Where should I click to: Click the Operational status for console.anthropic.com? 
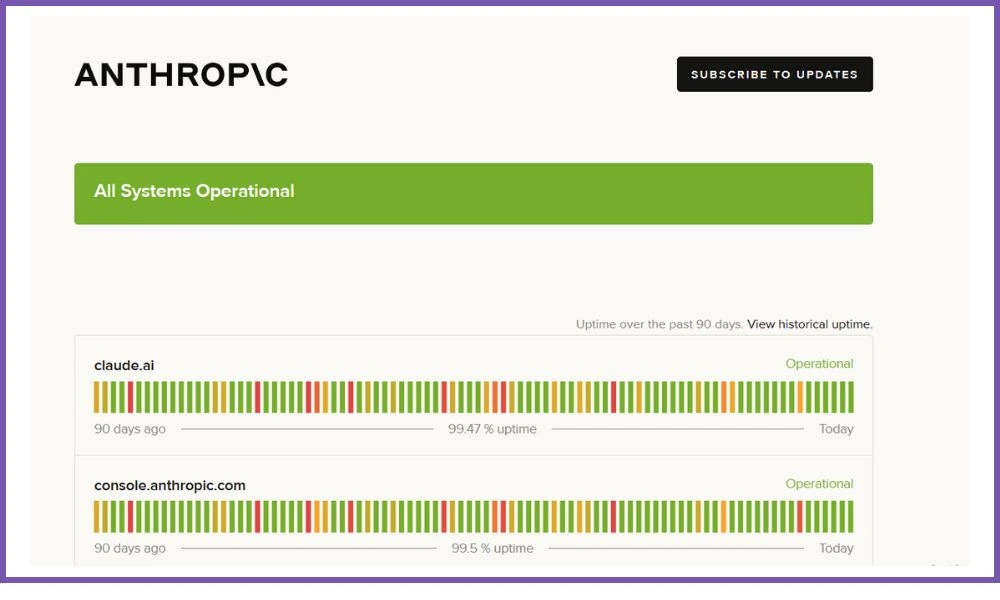819,484
